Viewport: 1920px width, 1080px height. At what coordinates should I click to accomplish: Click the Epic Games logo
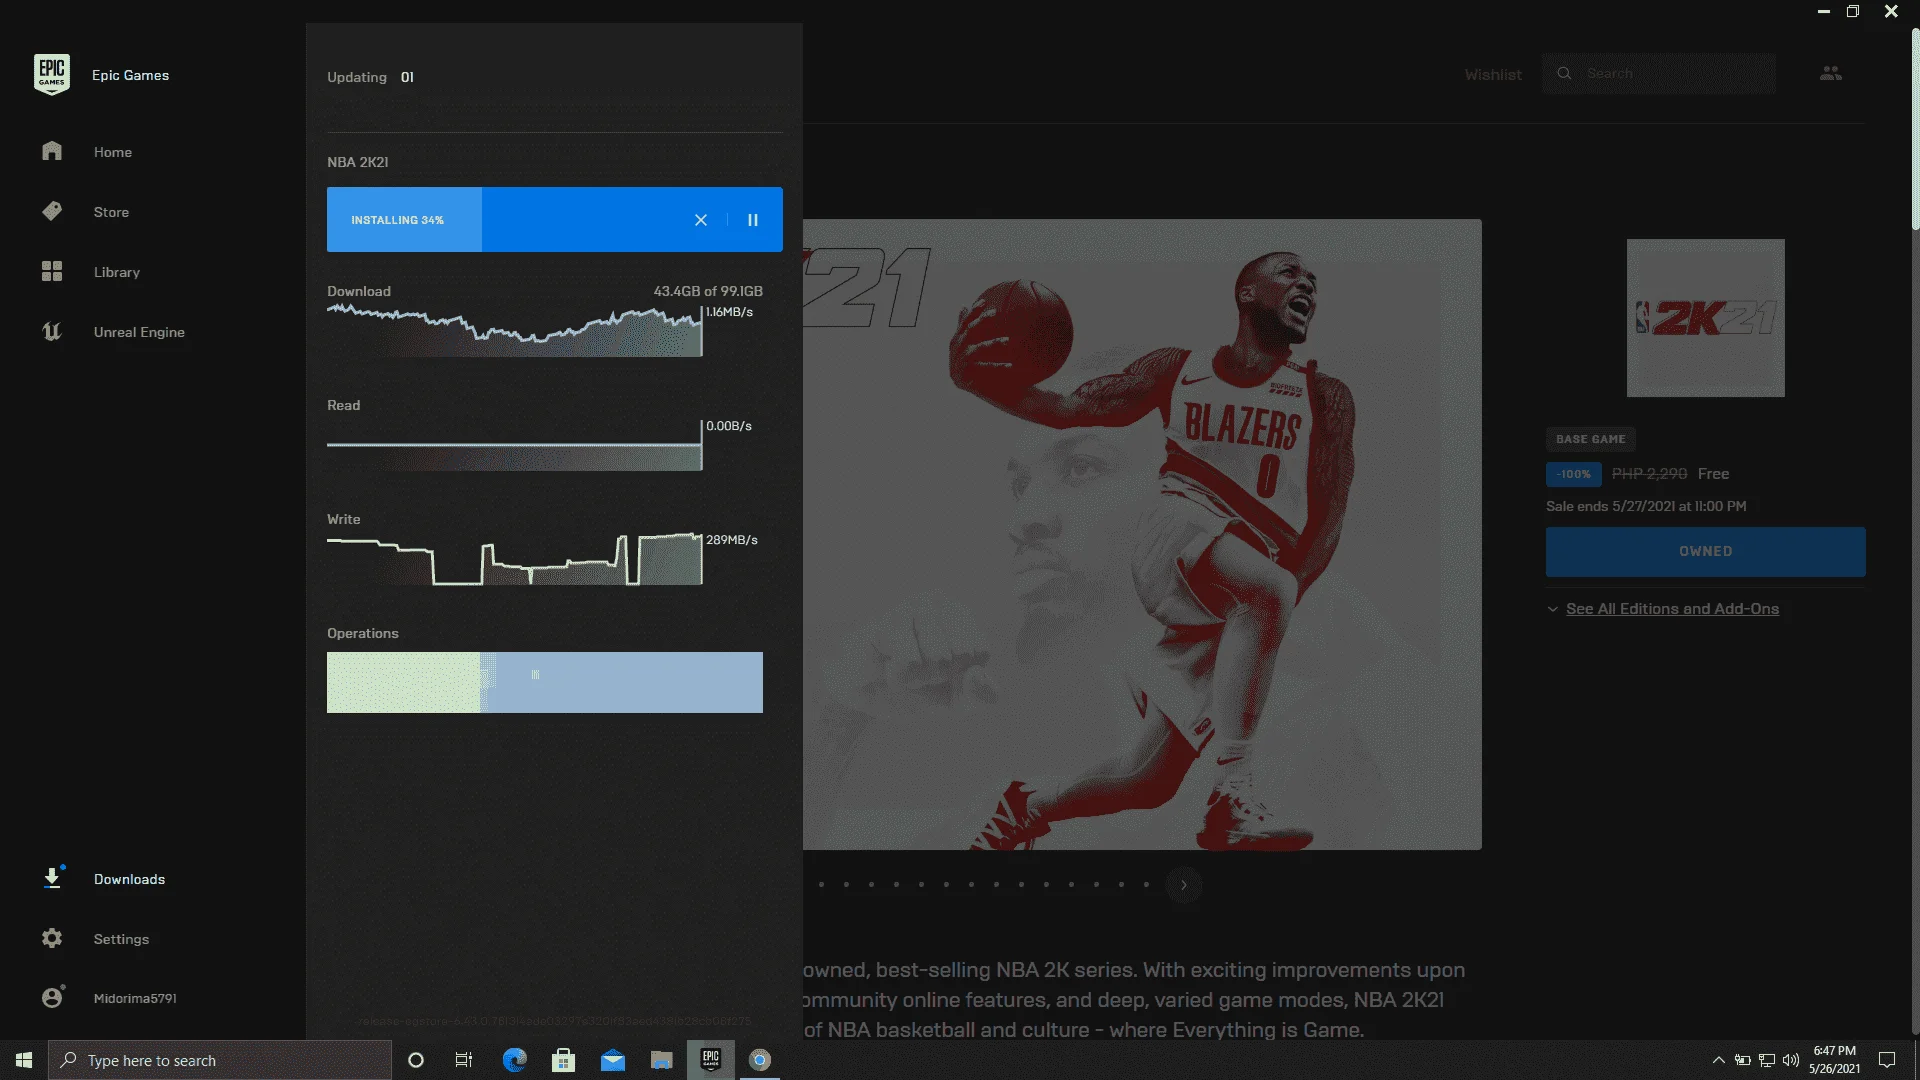[x=51, y=75]
